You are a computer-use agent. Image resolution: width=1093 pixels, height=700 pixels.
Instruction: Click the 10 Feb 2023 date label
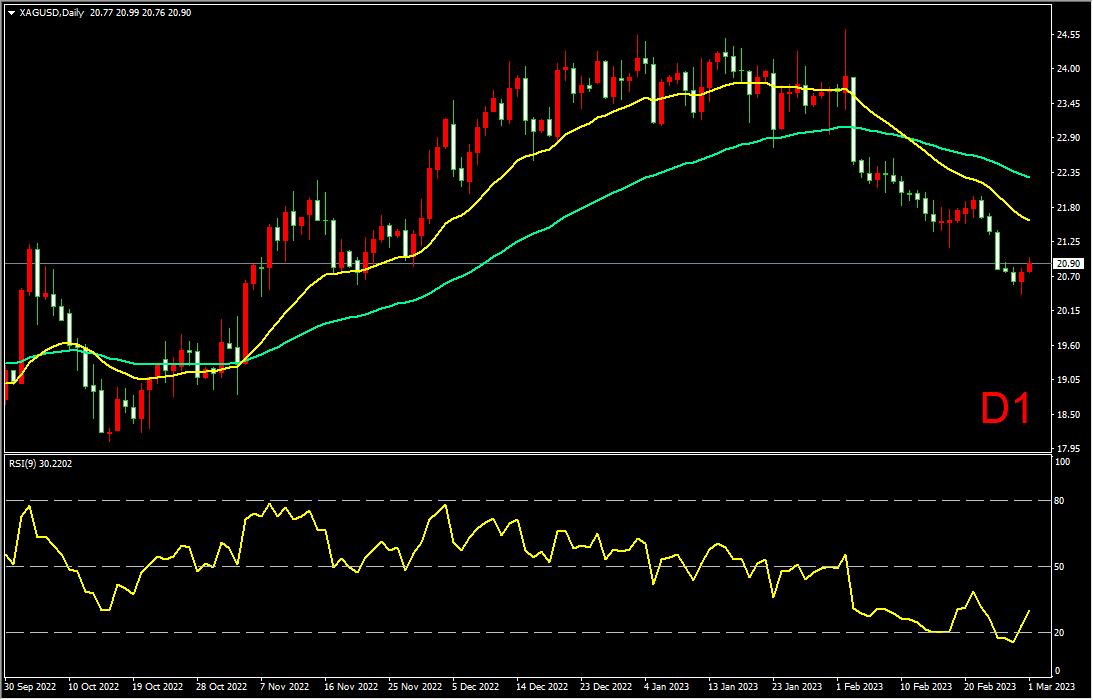pos(924,687)
